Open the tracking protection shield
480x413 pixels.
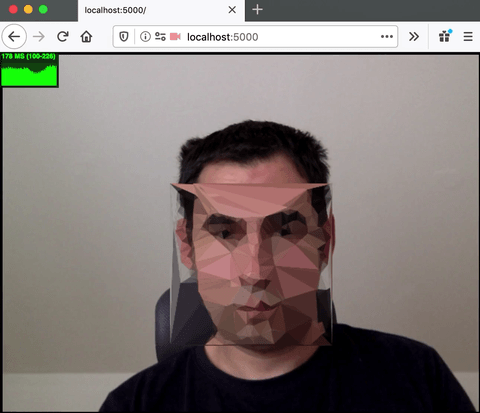(124, 37)
